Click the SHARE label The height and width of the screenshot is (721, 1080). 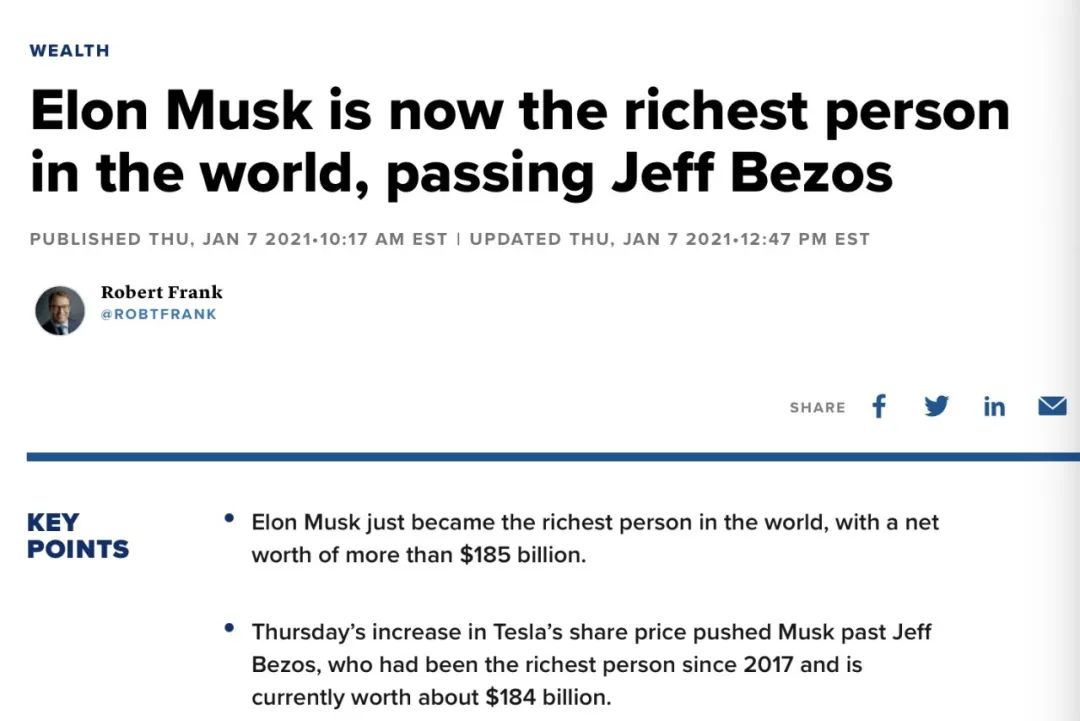817,408
